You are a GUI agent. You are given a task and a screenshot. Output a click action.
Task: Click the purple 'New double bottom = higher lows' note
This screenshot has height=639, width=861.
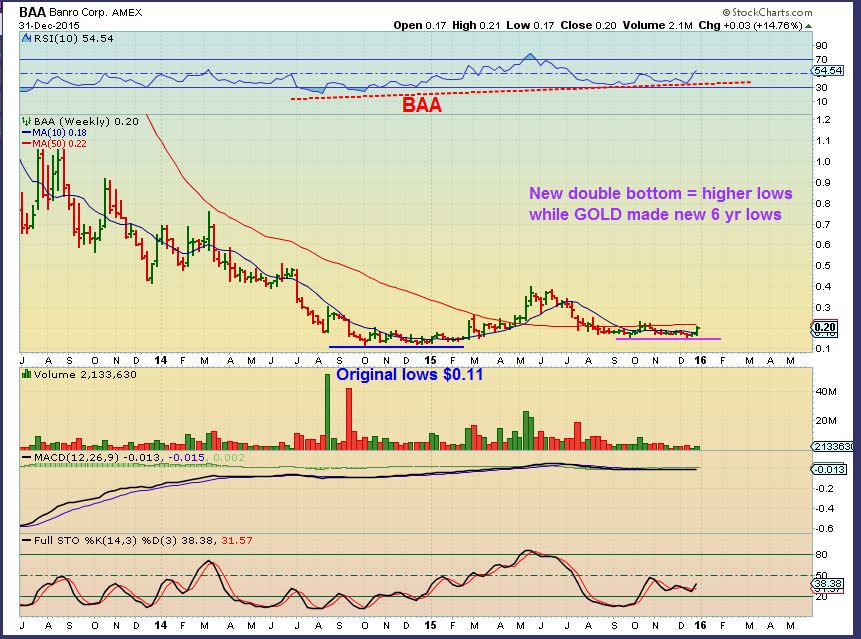[661, 193]
